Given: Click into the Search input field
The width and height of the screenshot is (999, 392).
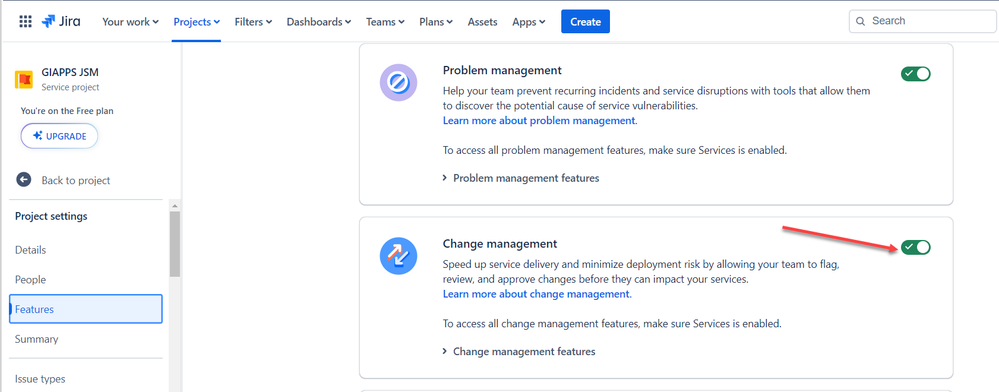Looking at the screenshot, I should (923, 21).
